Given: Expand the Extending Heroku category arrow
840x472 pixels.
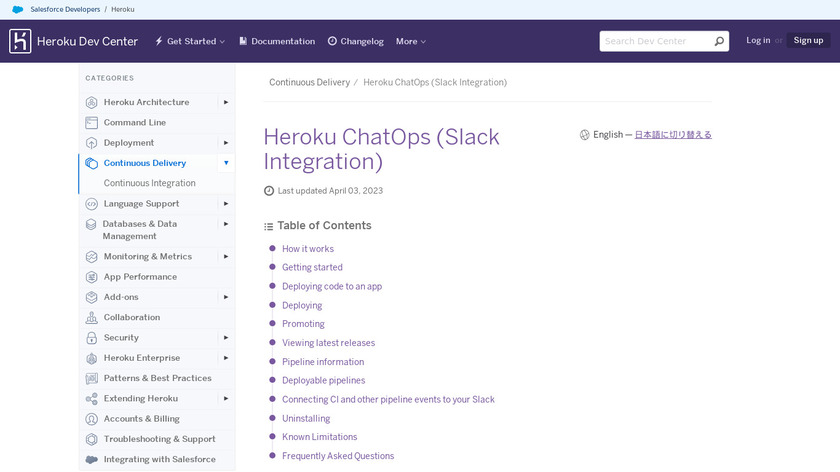Looking at the screenshot, I should (x=226, y=399).
